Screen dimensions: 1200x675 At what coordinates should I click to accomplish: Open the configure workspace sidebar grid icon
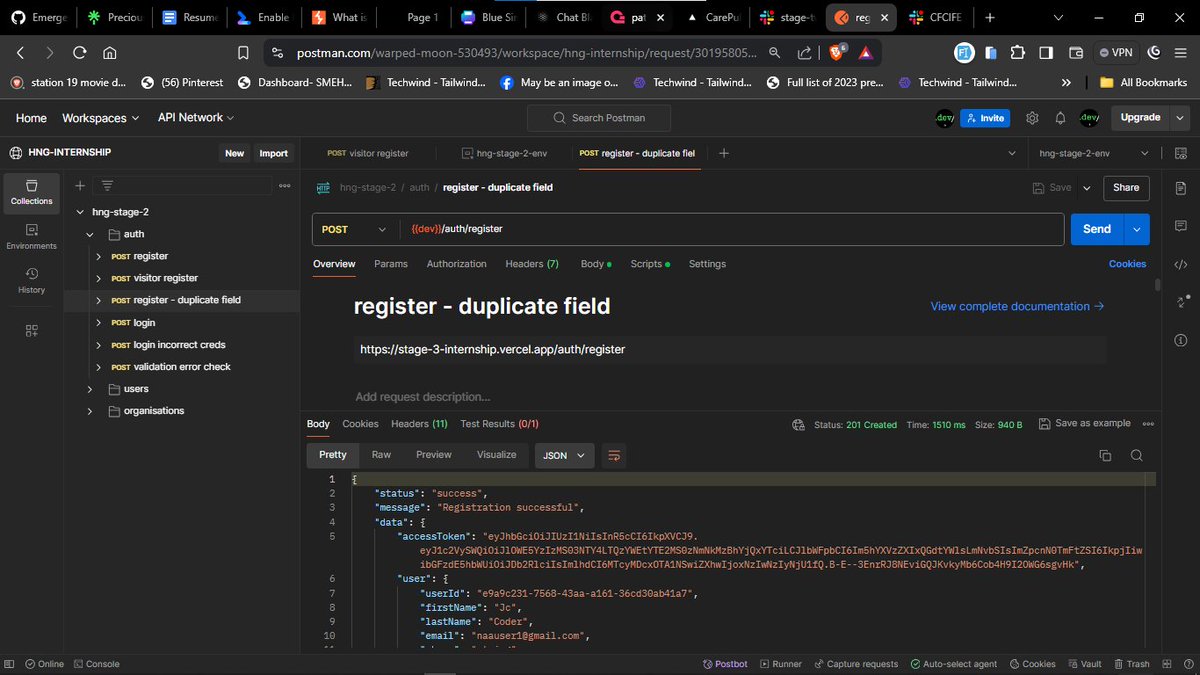31,331
